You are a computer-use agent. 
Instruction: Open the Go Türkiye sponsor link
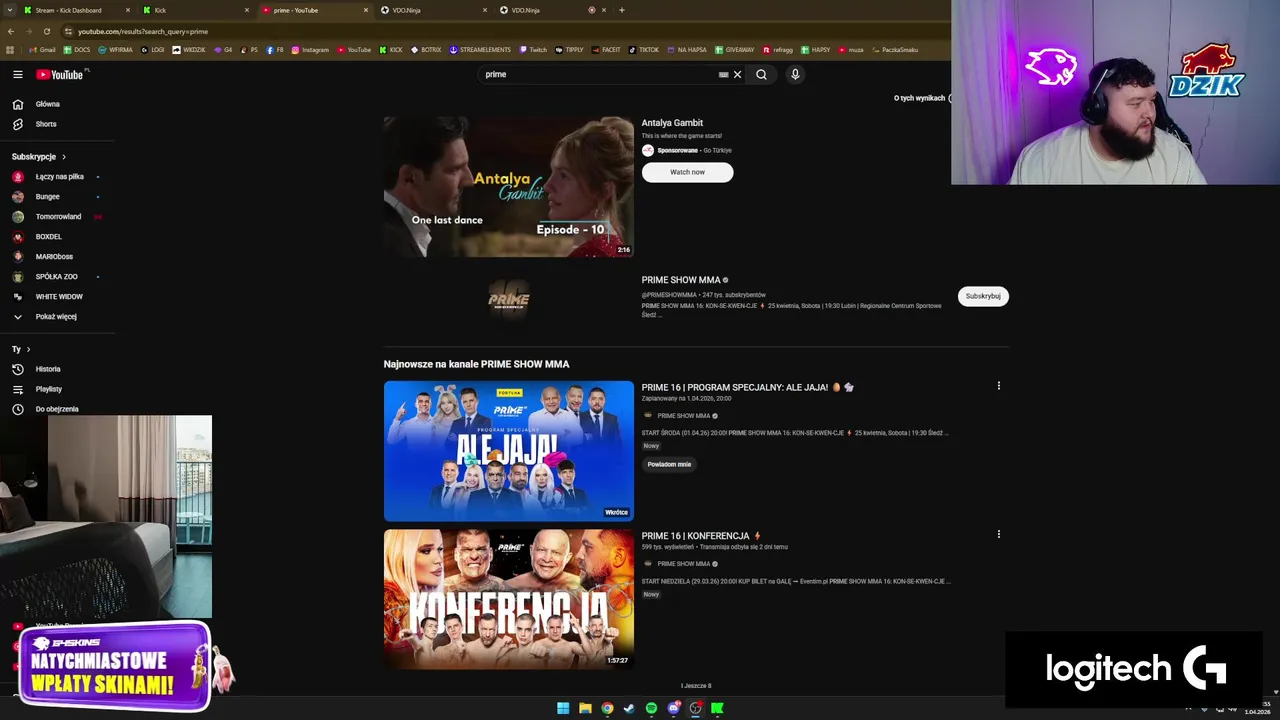click(x=717, y=150)
